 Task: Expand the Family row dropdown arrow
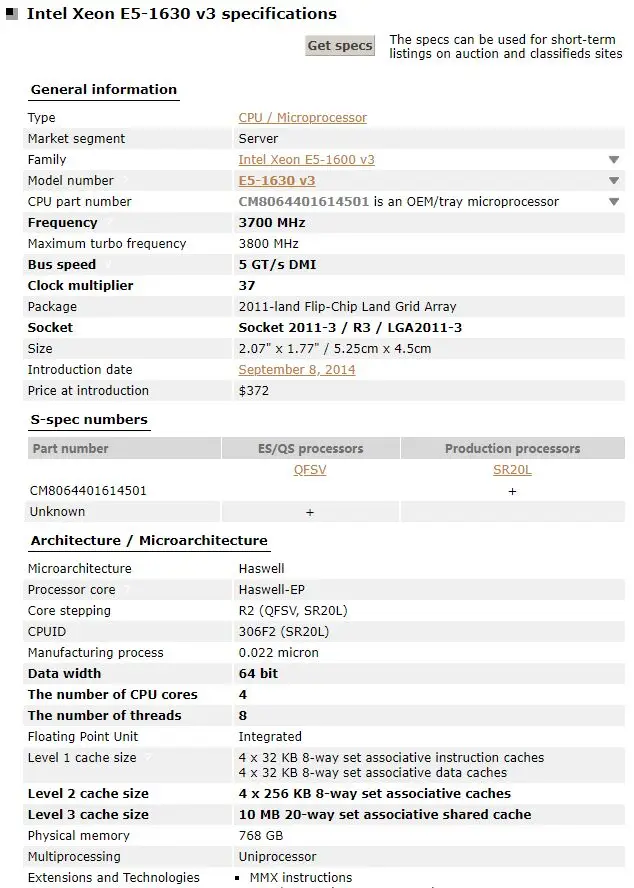(614, 160)
